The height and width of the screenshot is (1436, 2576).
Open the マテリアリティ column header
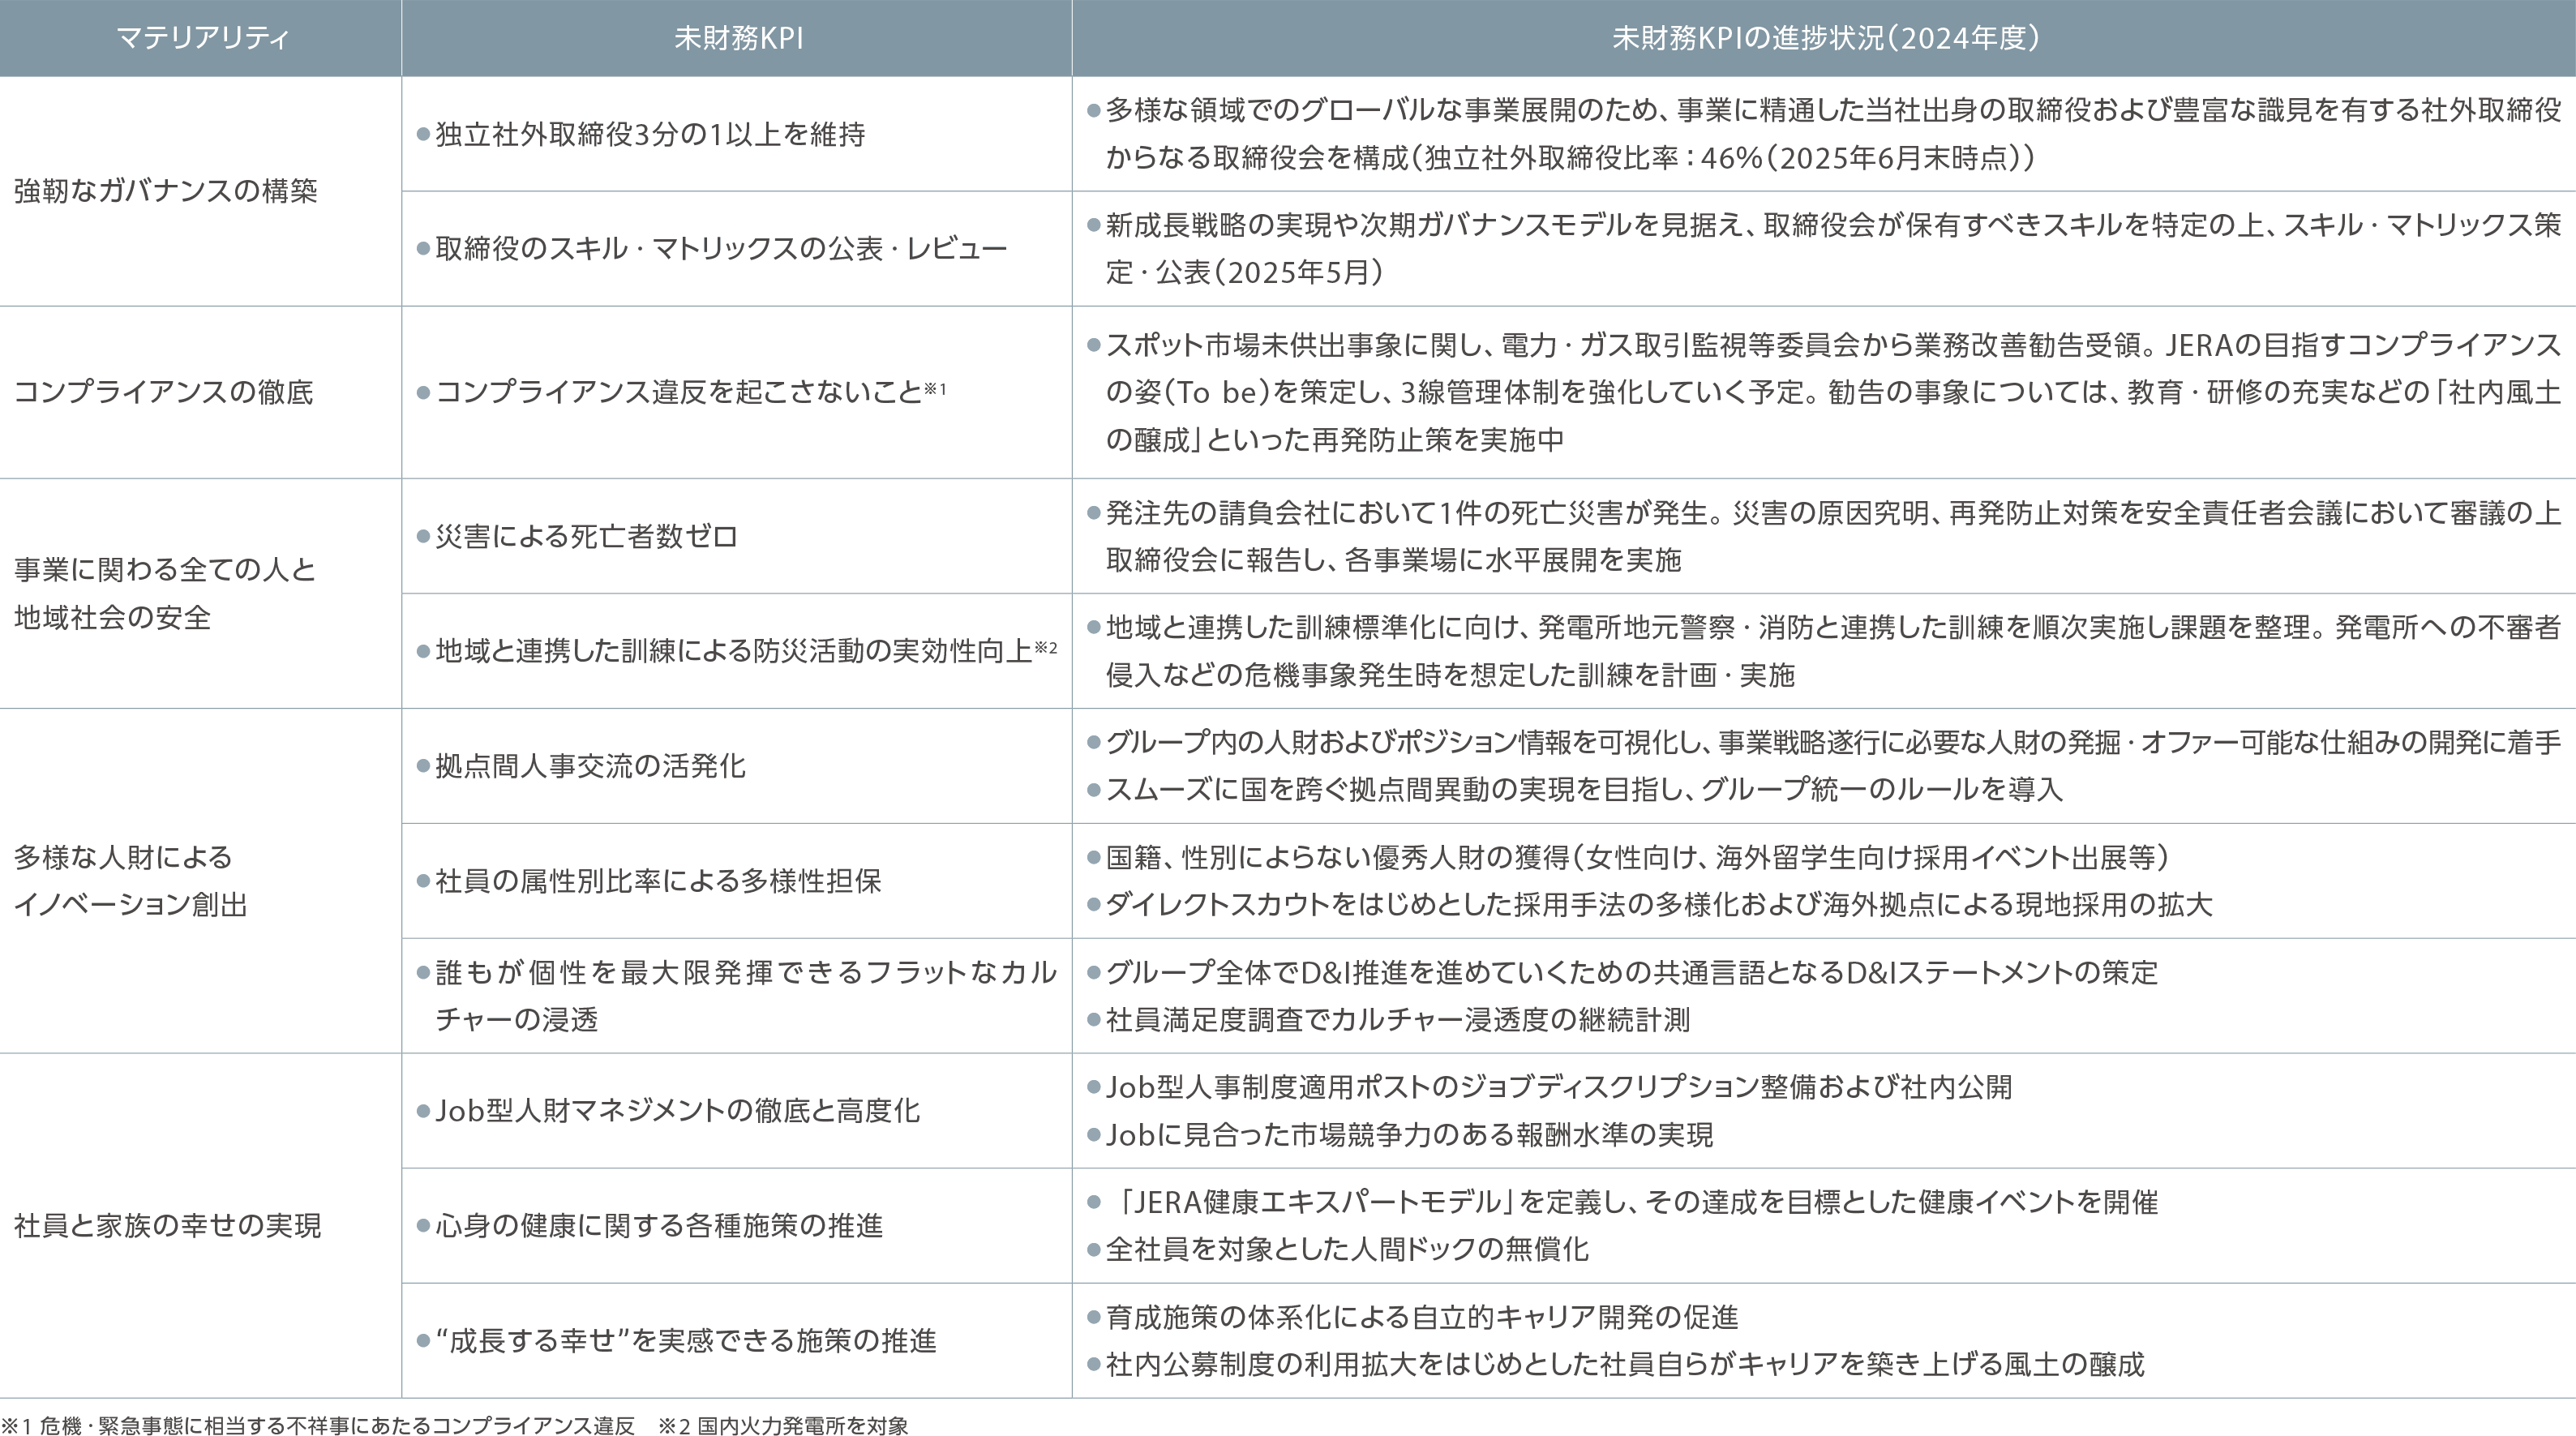pos(200,38)
